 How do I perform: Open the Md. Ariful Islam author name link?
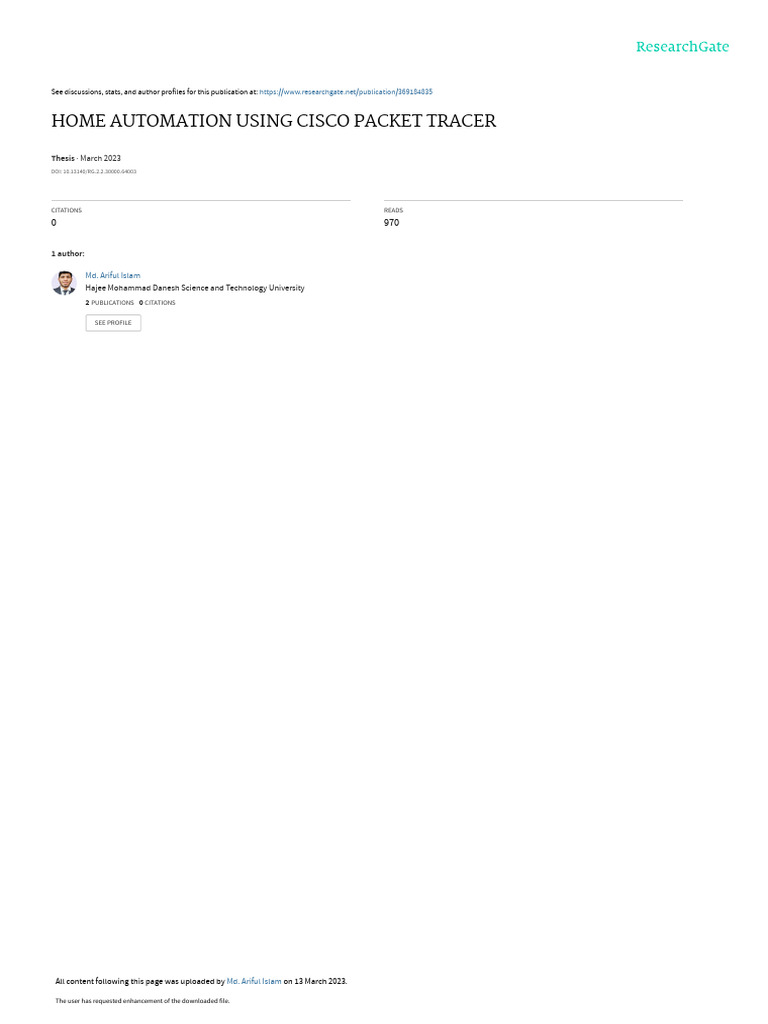pos(112,276)
